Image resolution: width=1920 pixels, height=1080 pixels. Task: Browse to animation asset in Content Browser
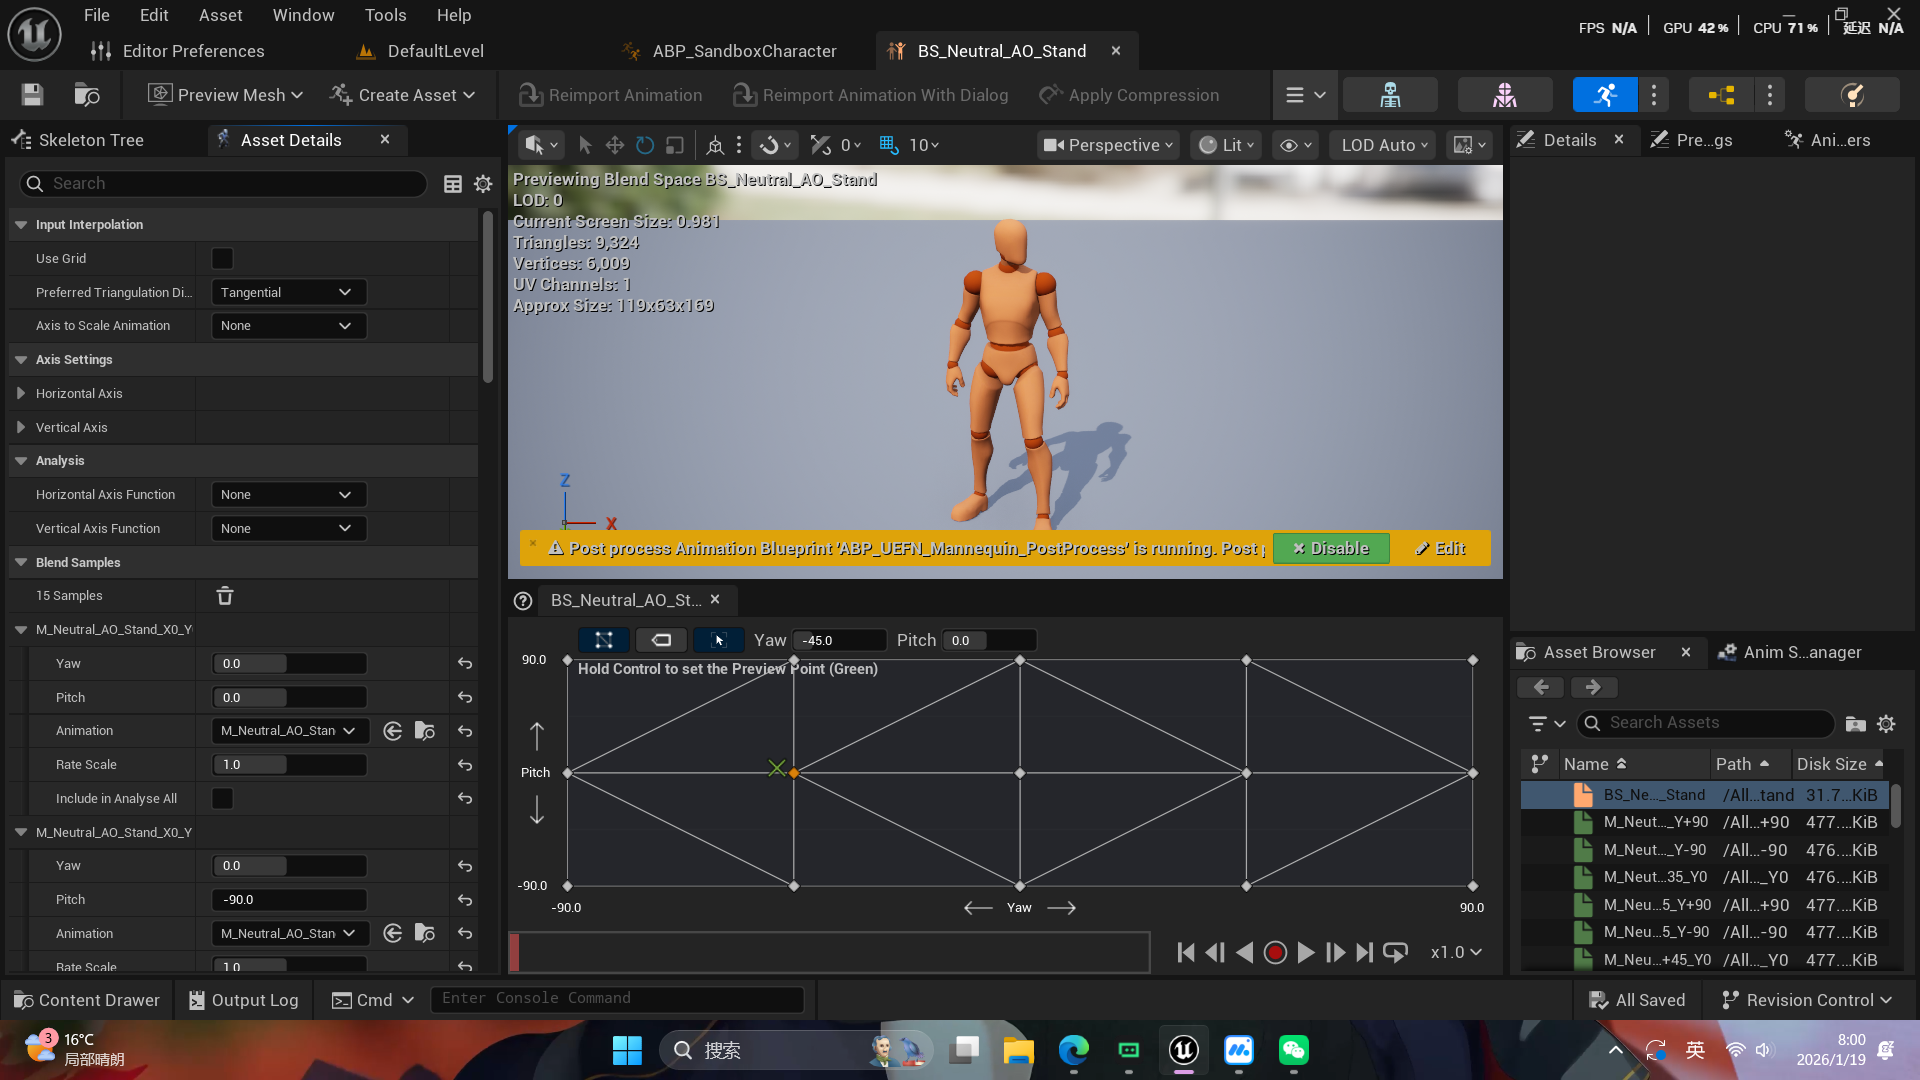[425, 731]
